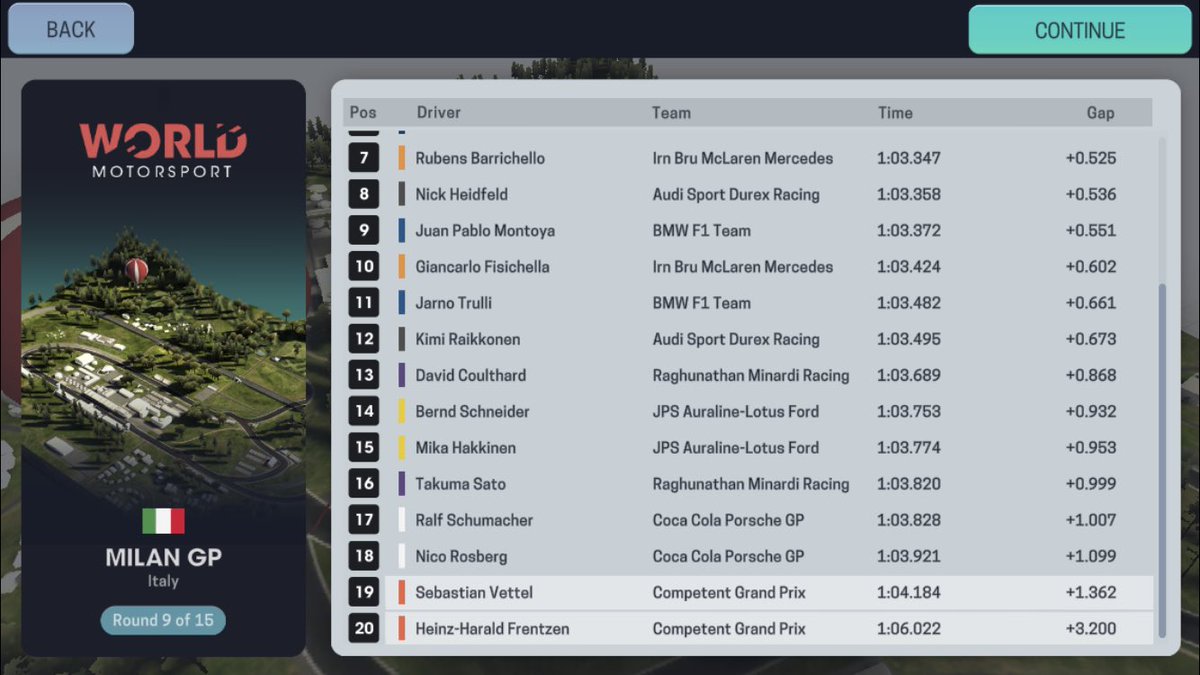Screen dimensions: 1200x675
Task: Click lap time 1:04.184
Action: (x=909, y=592)
